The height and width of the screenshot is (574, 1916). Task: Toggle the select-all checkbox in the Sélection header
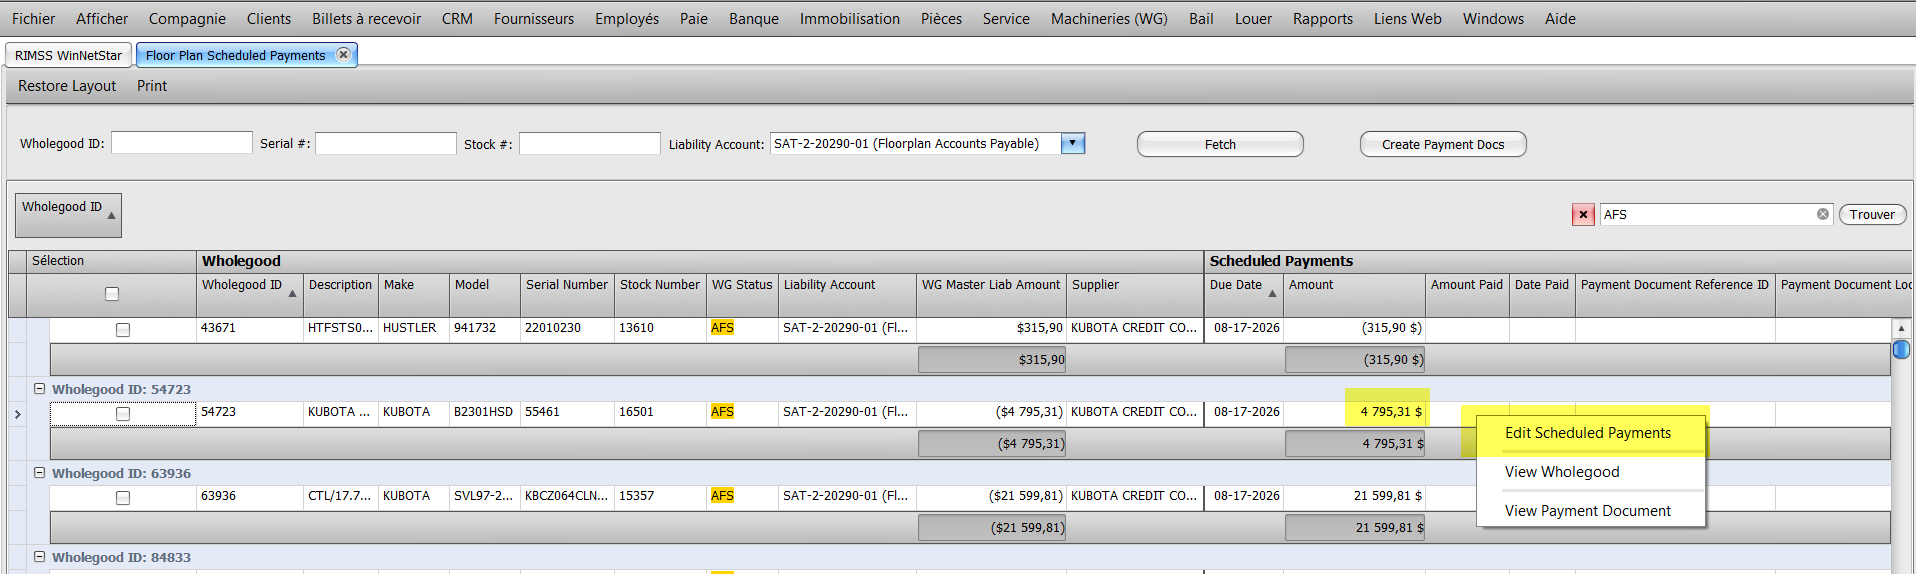click(112, 294)
